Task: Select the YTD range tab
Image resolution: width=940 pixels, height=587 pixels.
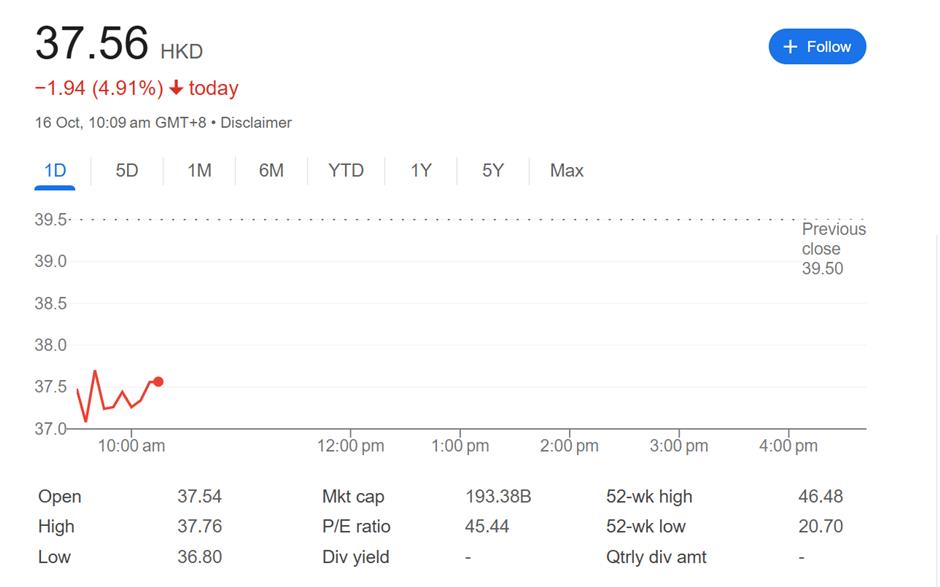Action: (x=346, y=171)
